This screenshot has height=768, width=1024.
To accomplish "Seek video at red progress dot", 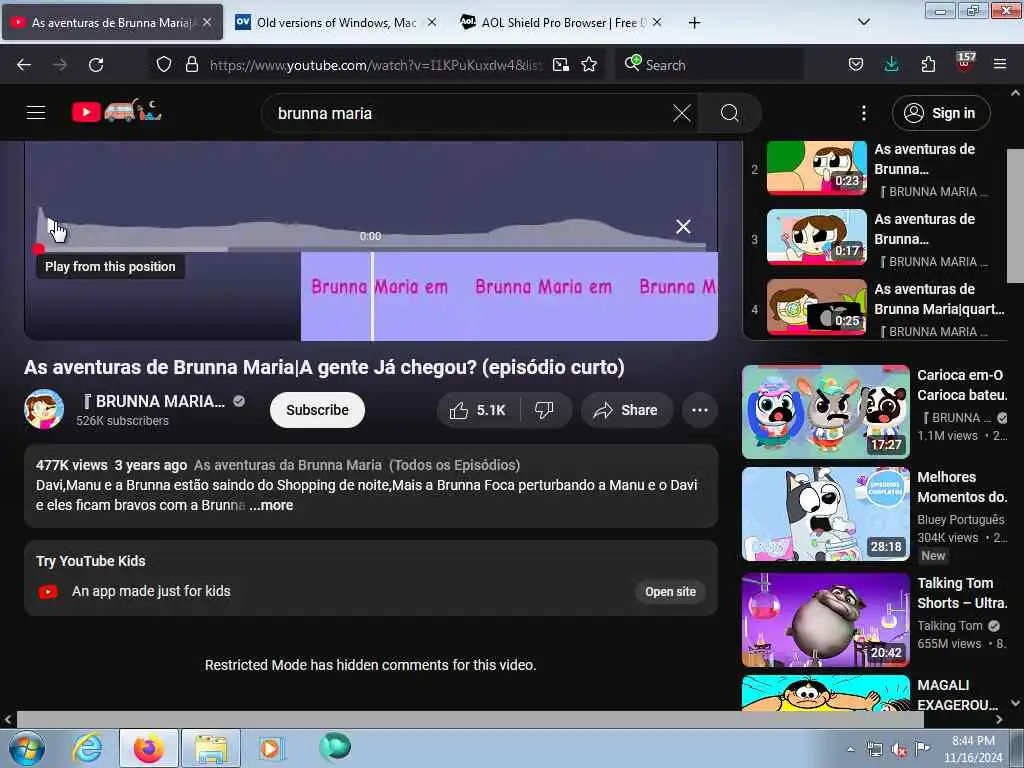I will pyautogui.click(x=39, y=249).
